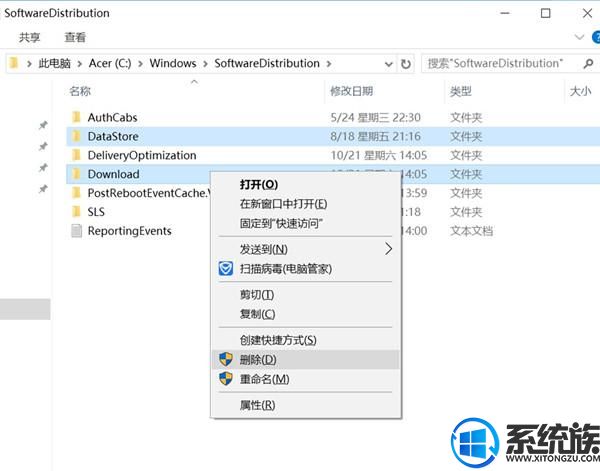
Task: Click the DataStore folder icon
Action: pos(76,136)
